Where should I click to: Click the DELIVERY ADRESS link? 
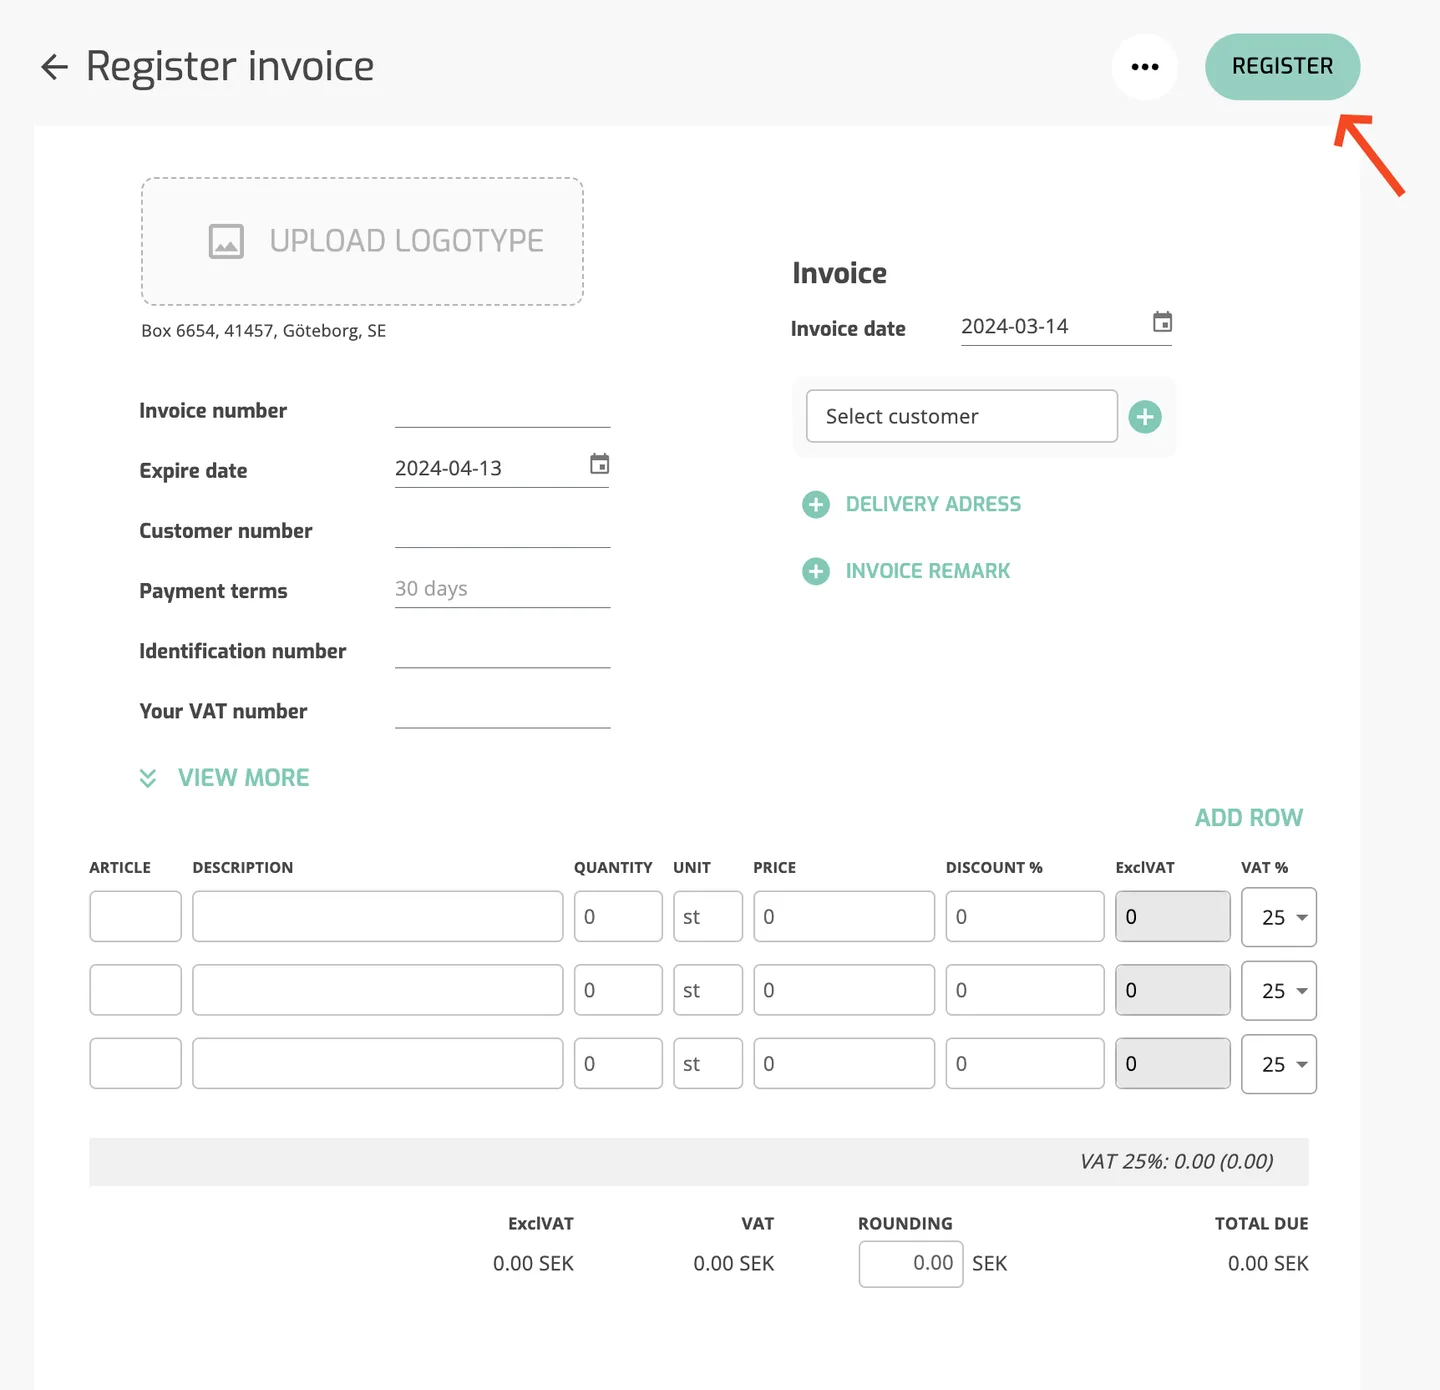click(x=933, y=504)
